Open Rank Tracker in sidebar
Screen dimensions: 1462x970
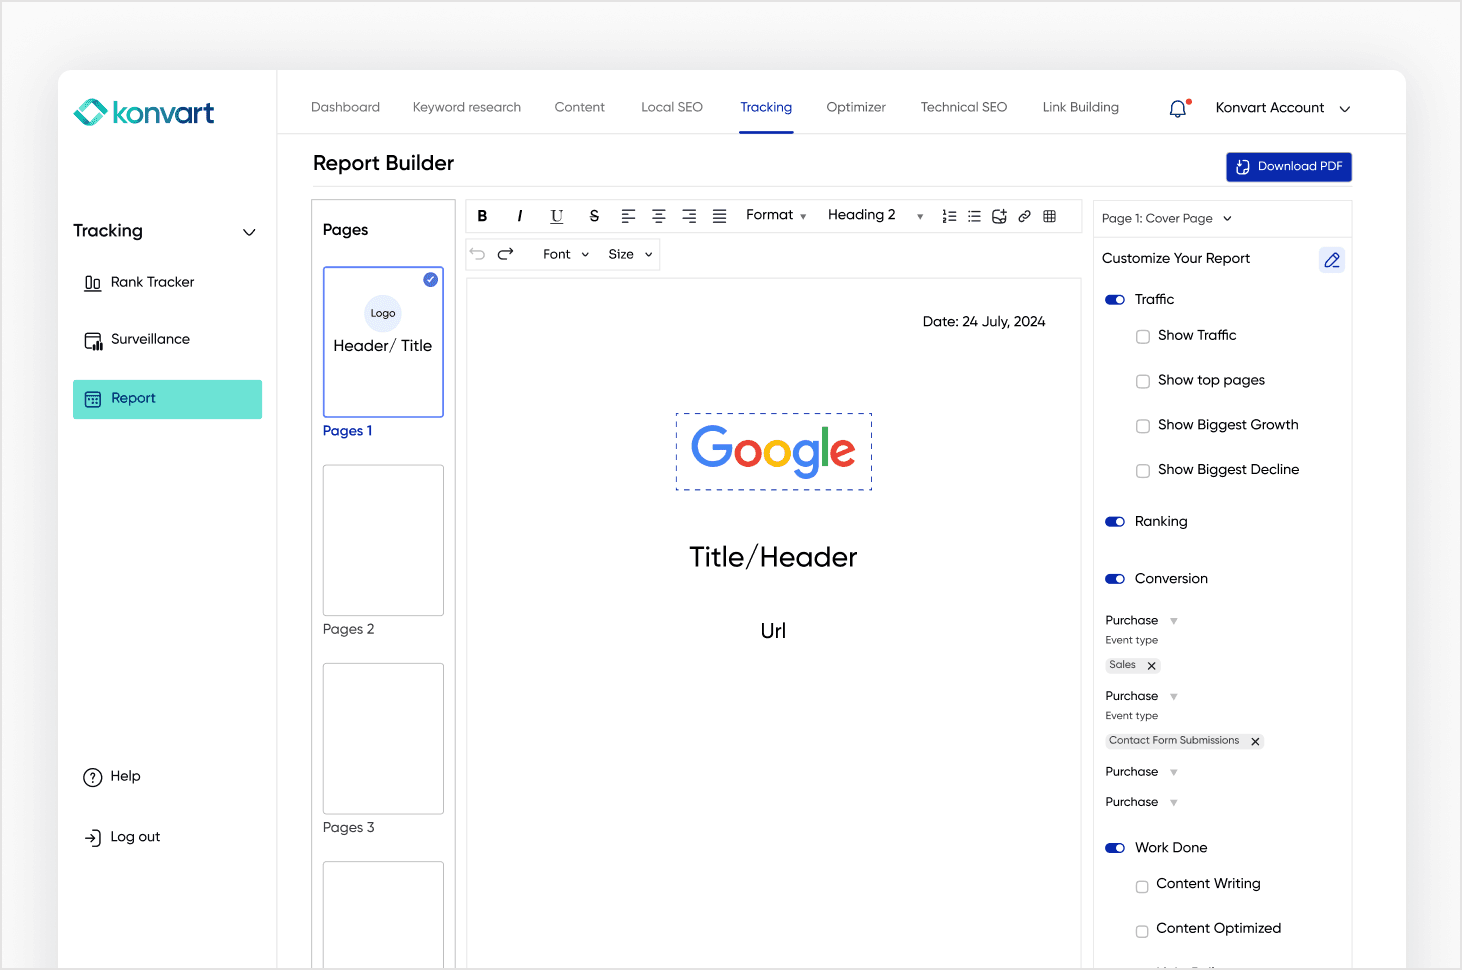click(139, 282)
